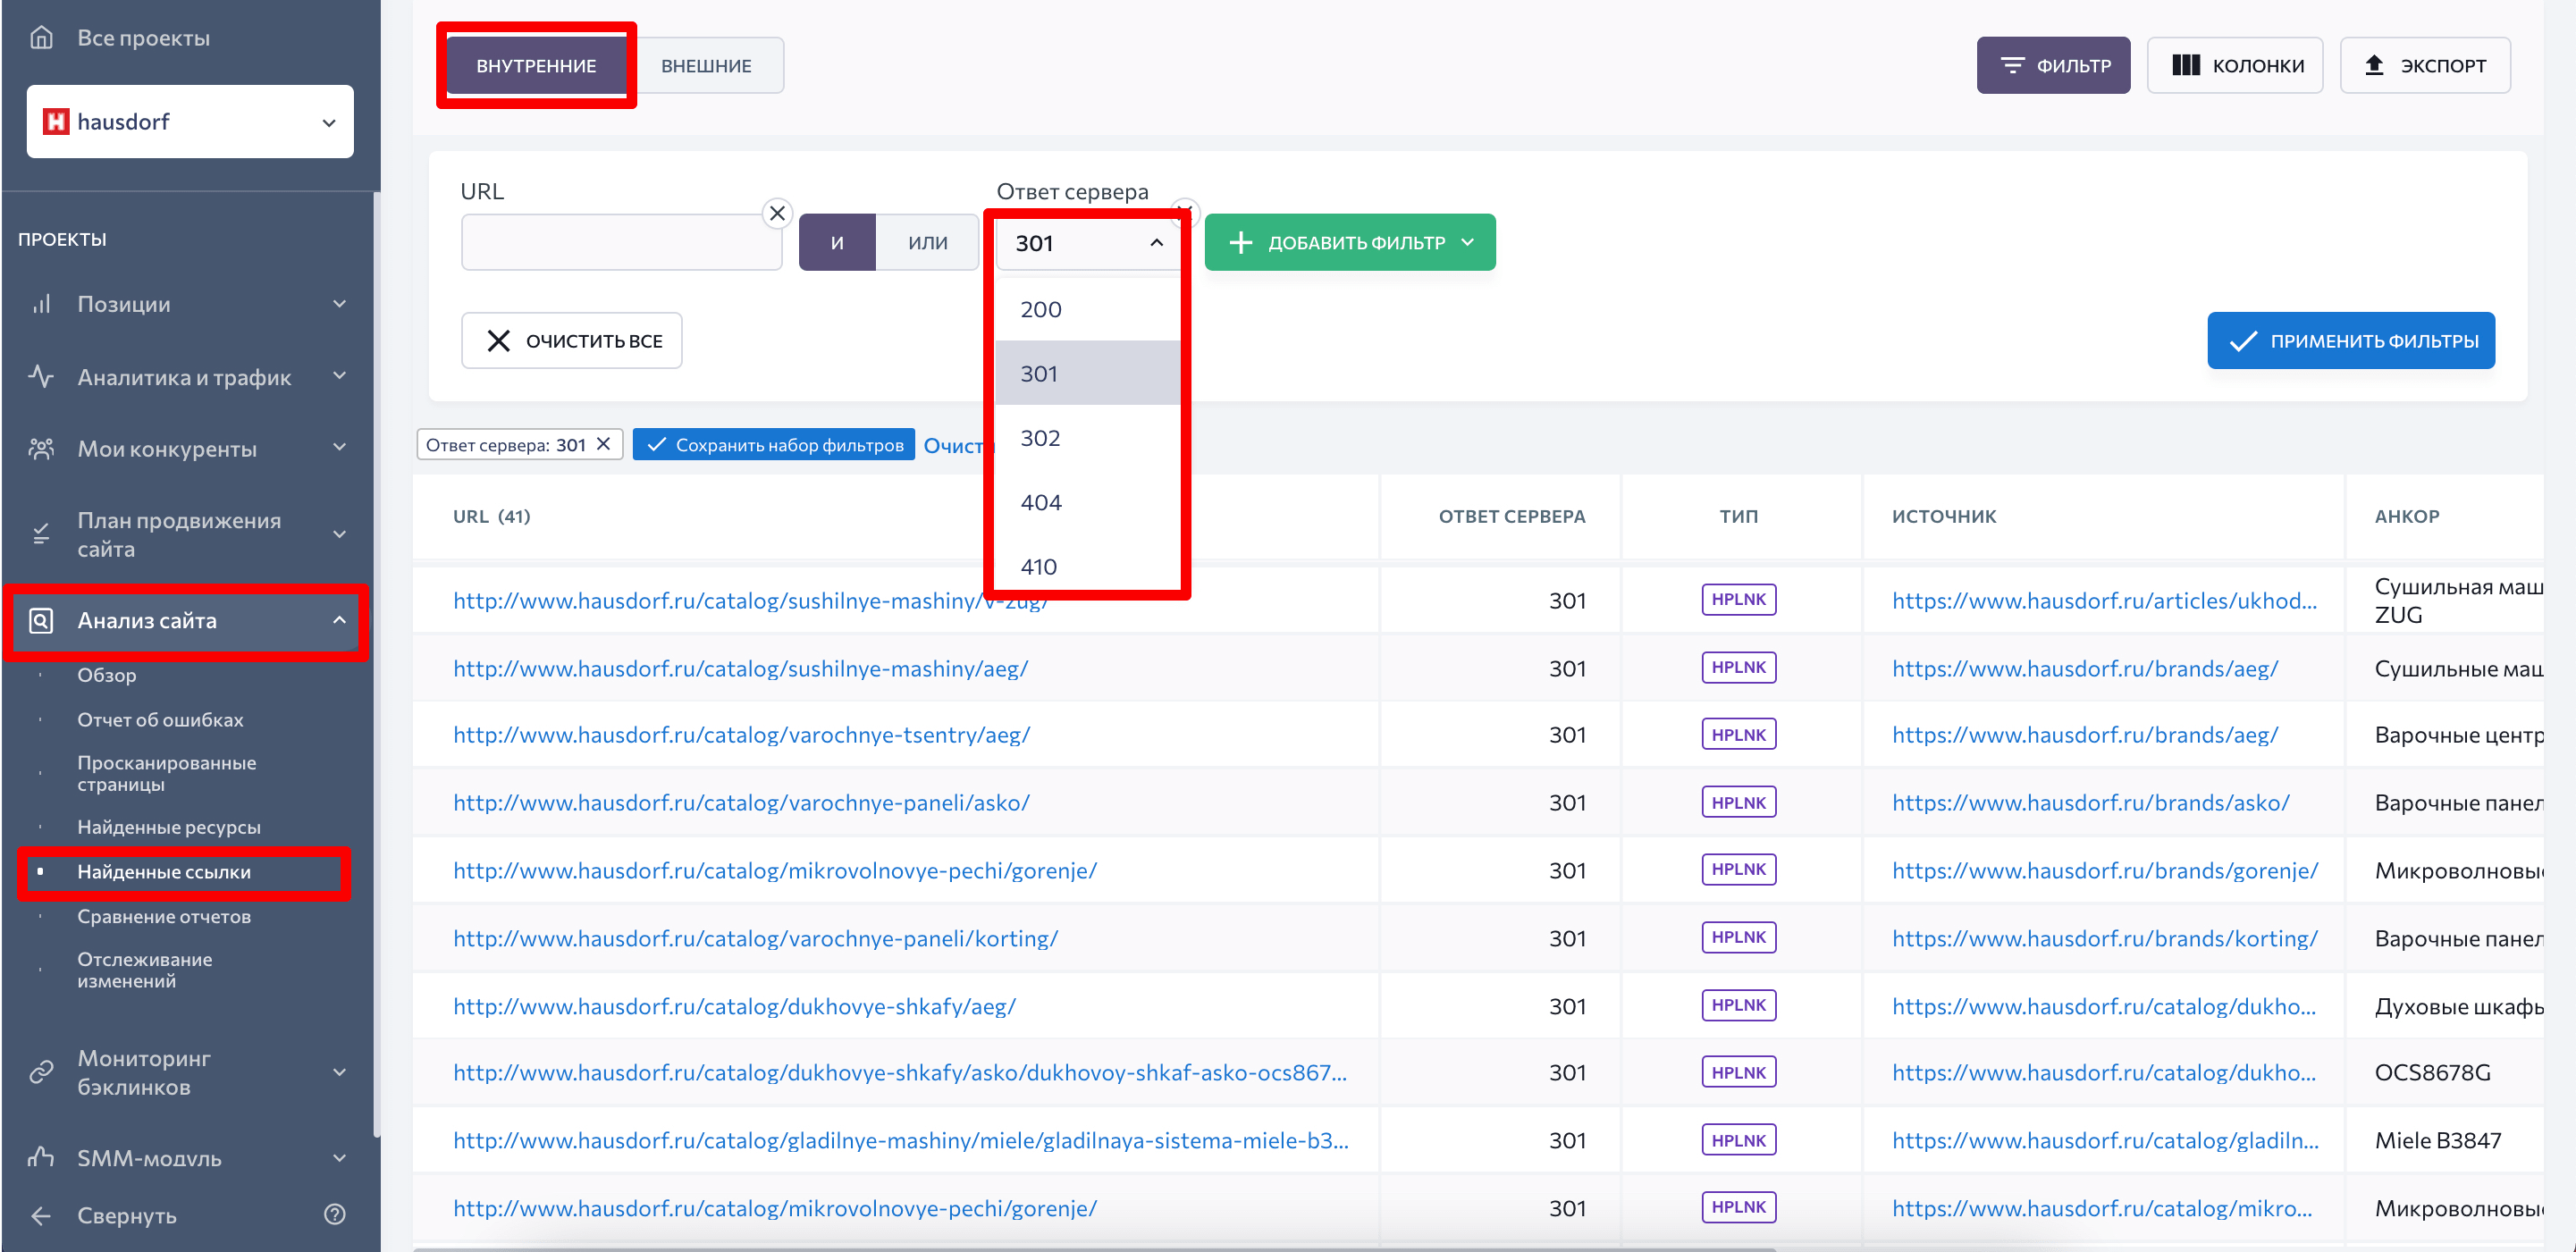This screenshot has width=2576, height=1252.
Task: Sort by the ОТВЕТ СЕРВЕРА column header
Action: pyautogui.click(x=1511, y=516)
